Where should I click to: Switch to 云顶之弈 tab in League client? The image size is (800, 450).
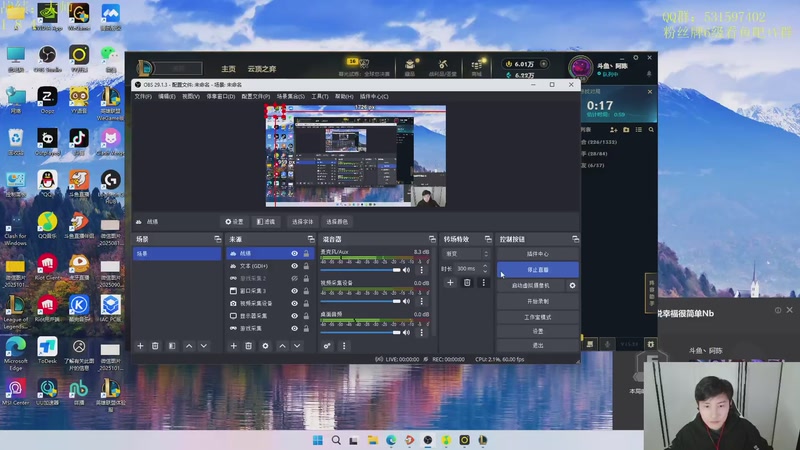click(x=262, y=69)
